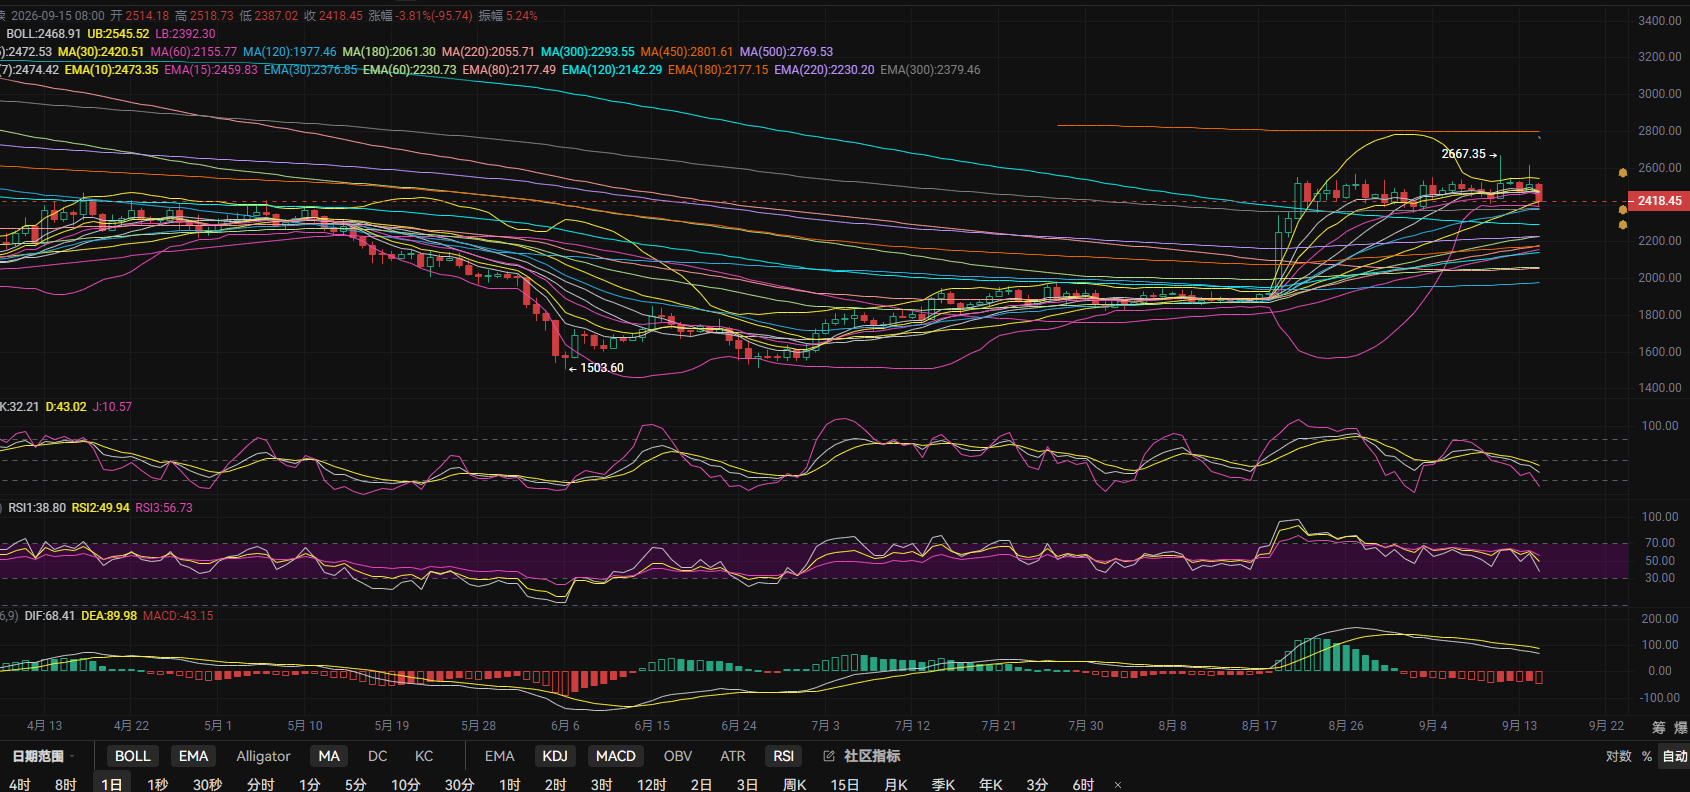Toggle the RSI sub-indicator
The width and height of the screenshot is (1690, 792).
(x=784, y=756)
